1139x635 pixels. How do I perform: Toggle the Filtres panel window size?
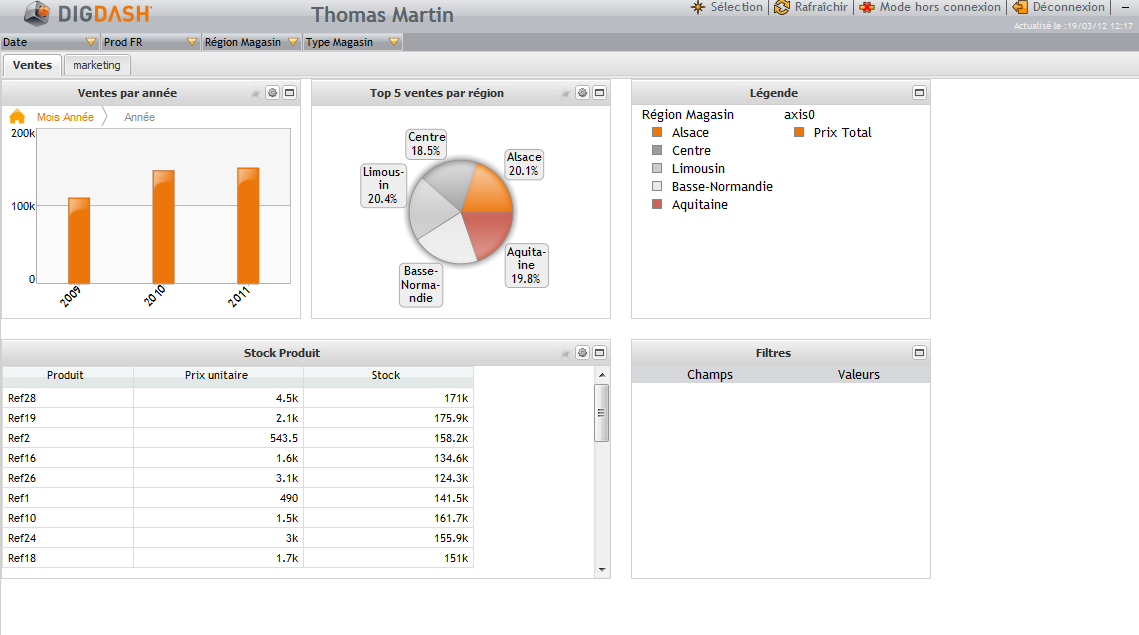(919, 353)
